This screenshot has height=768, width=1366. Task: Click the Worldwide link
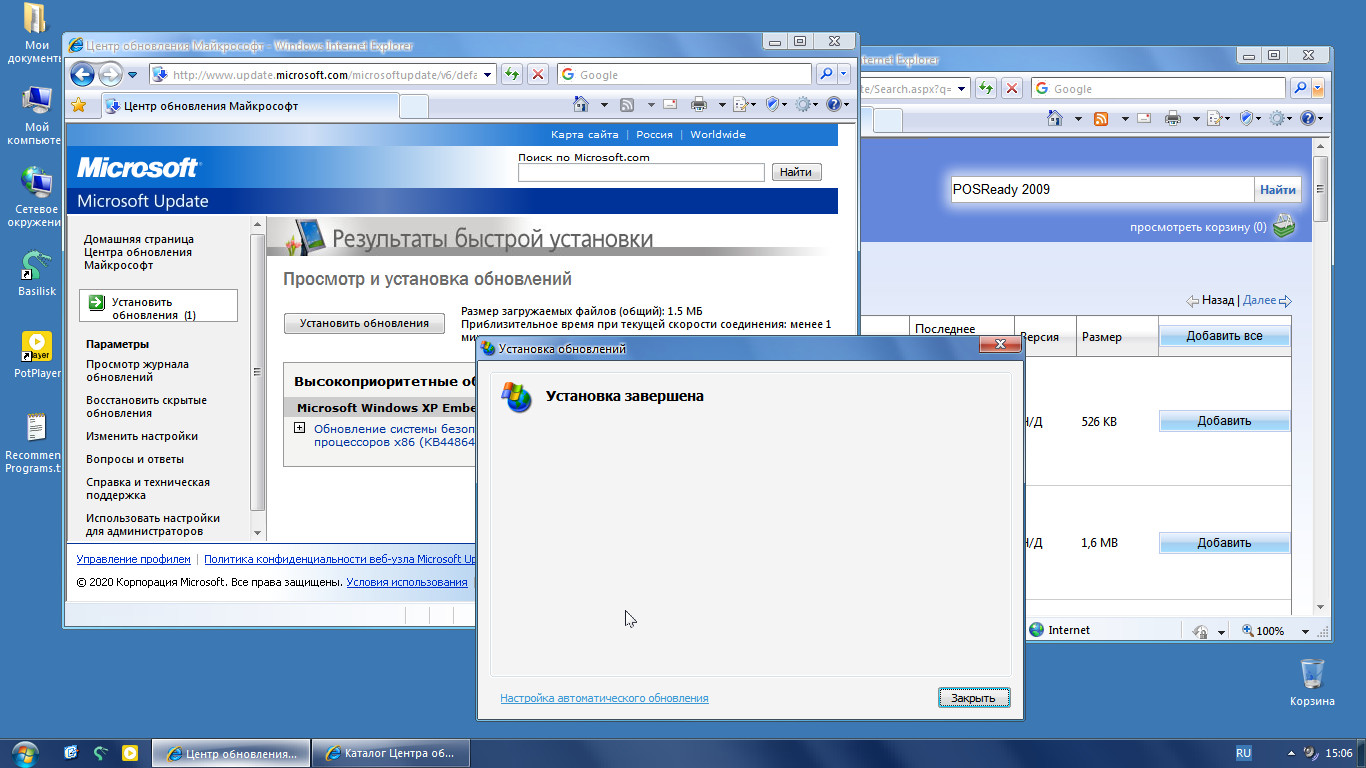click(718, 134)
